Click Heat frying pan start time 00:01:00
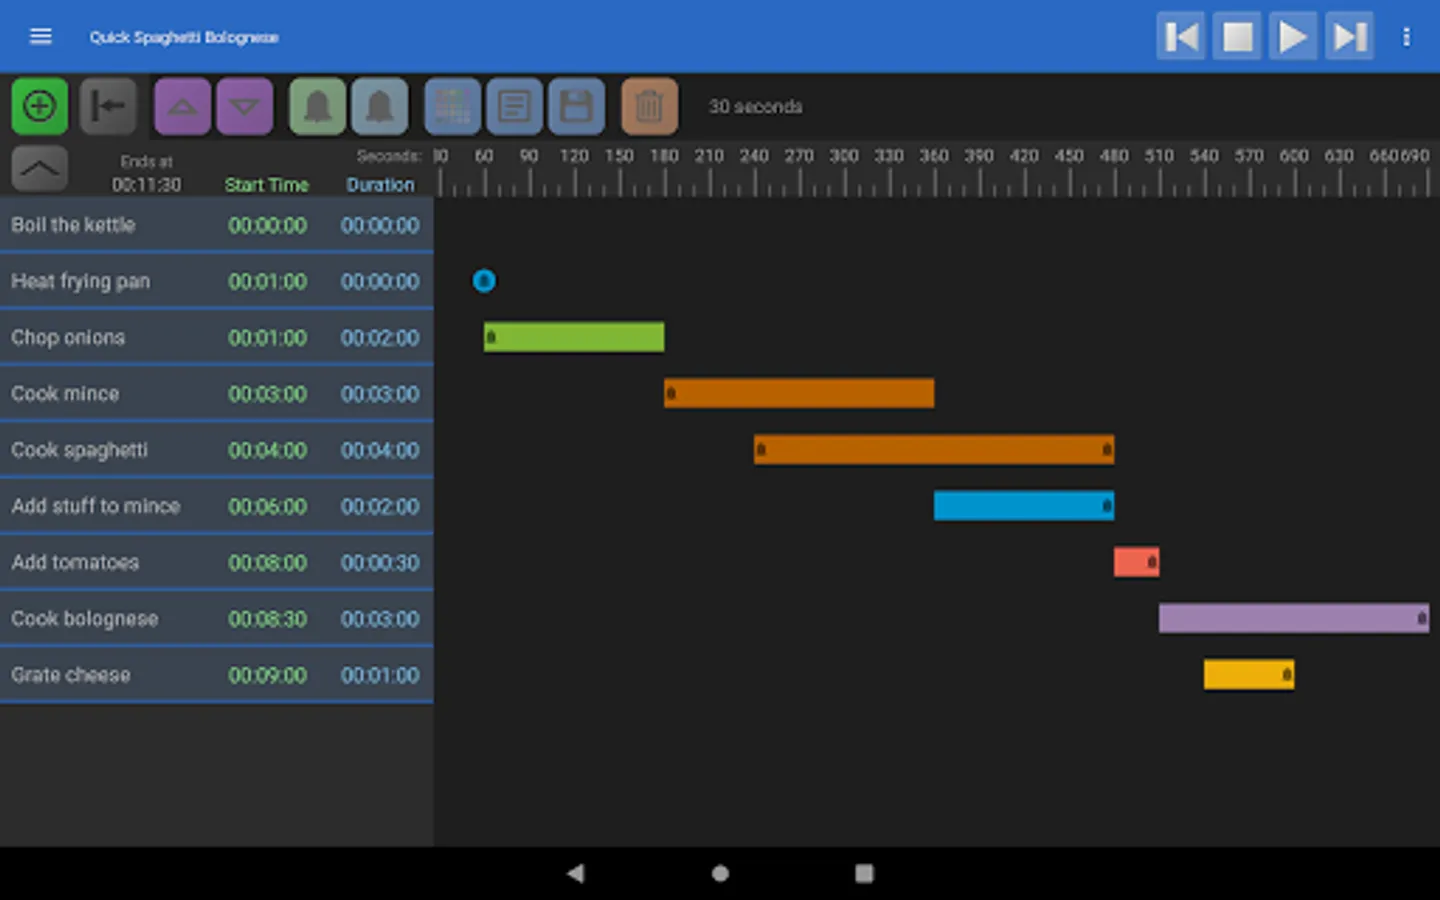1440x900 pixels. (x=267, y=282)
